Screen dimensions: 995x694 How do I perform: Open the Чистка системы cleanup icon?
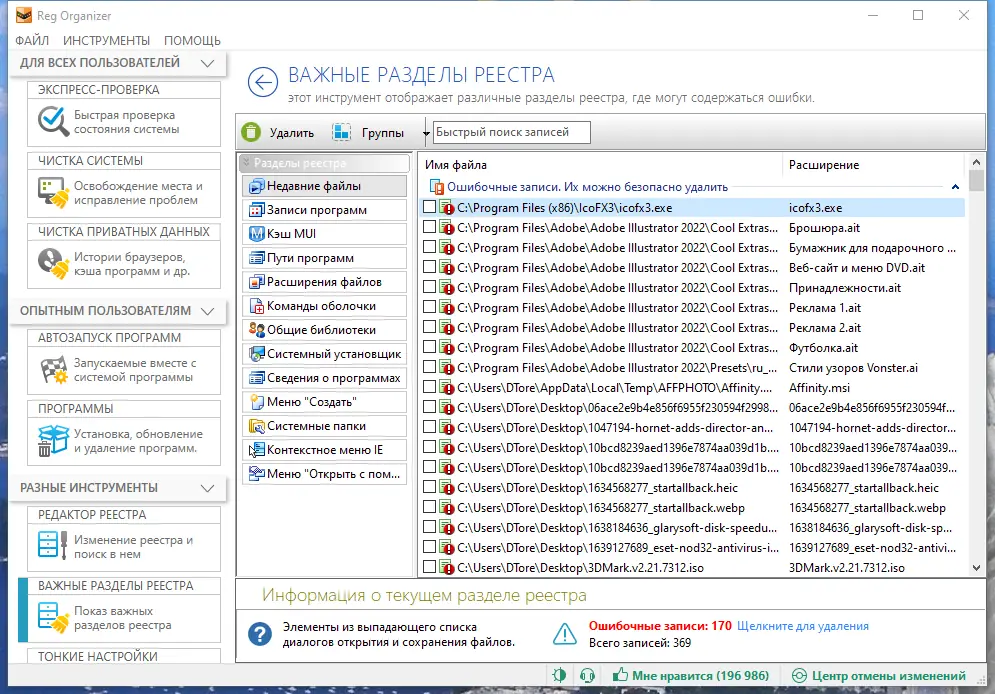coord(53,192)
